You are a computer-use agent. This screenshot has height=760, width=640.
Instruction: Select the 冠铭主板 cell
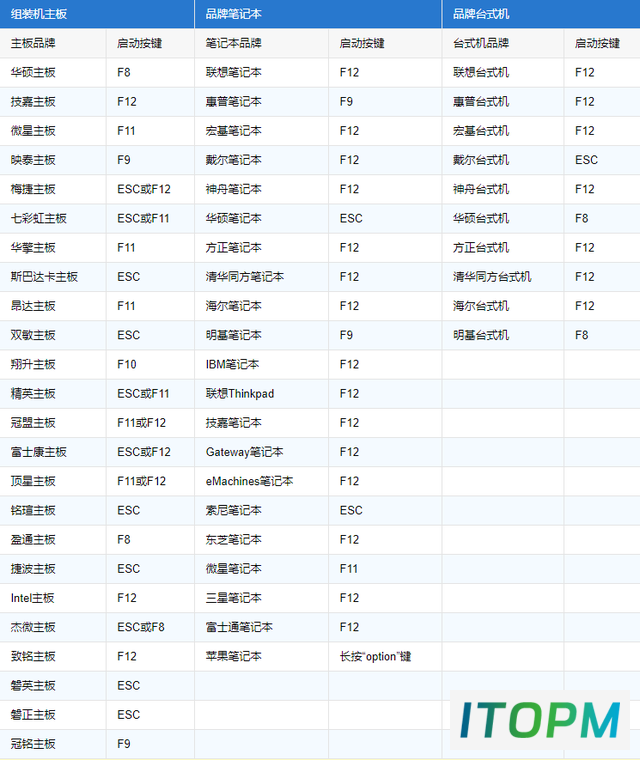[53, 744]
